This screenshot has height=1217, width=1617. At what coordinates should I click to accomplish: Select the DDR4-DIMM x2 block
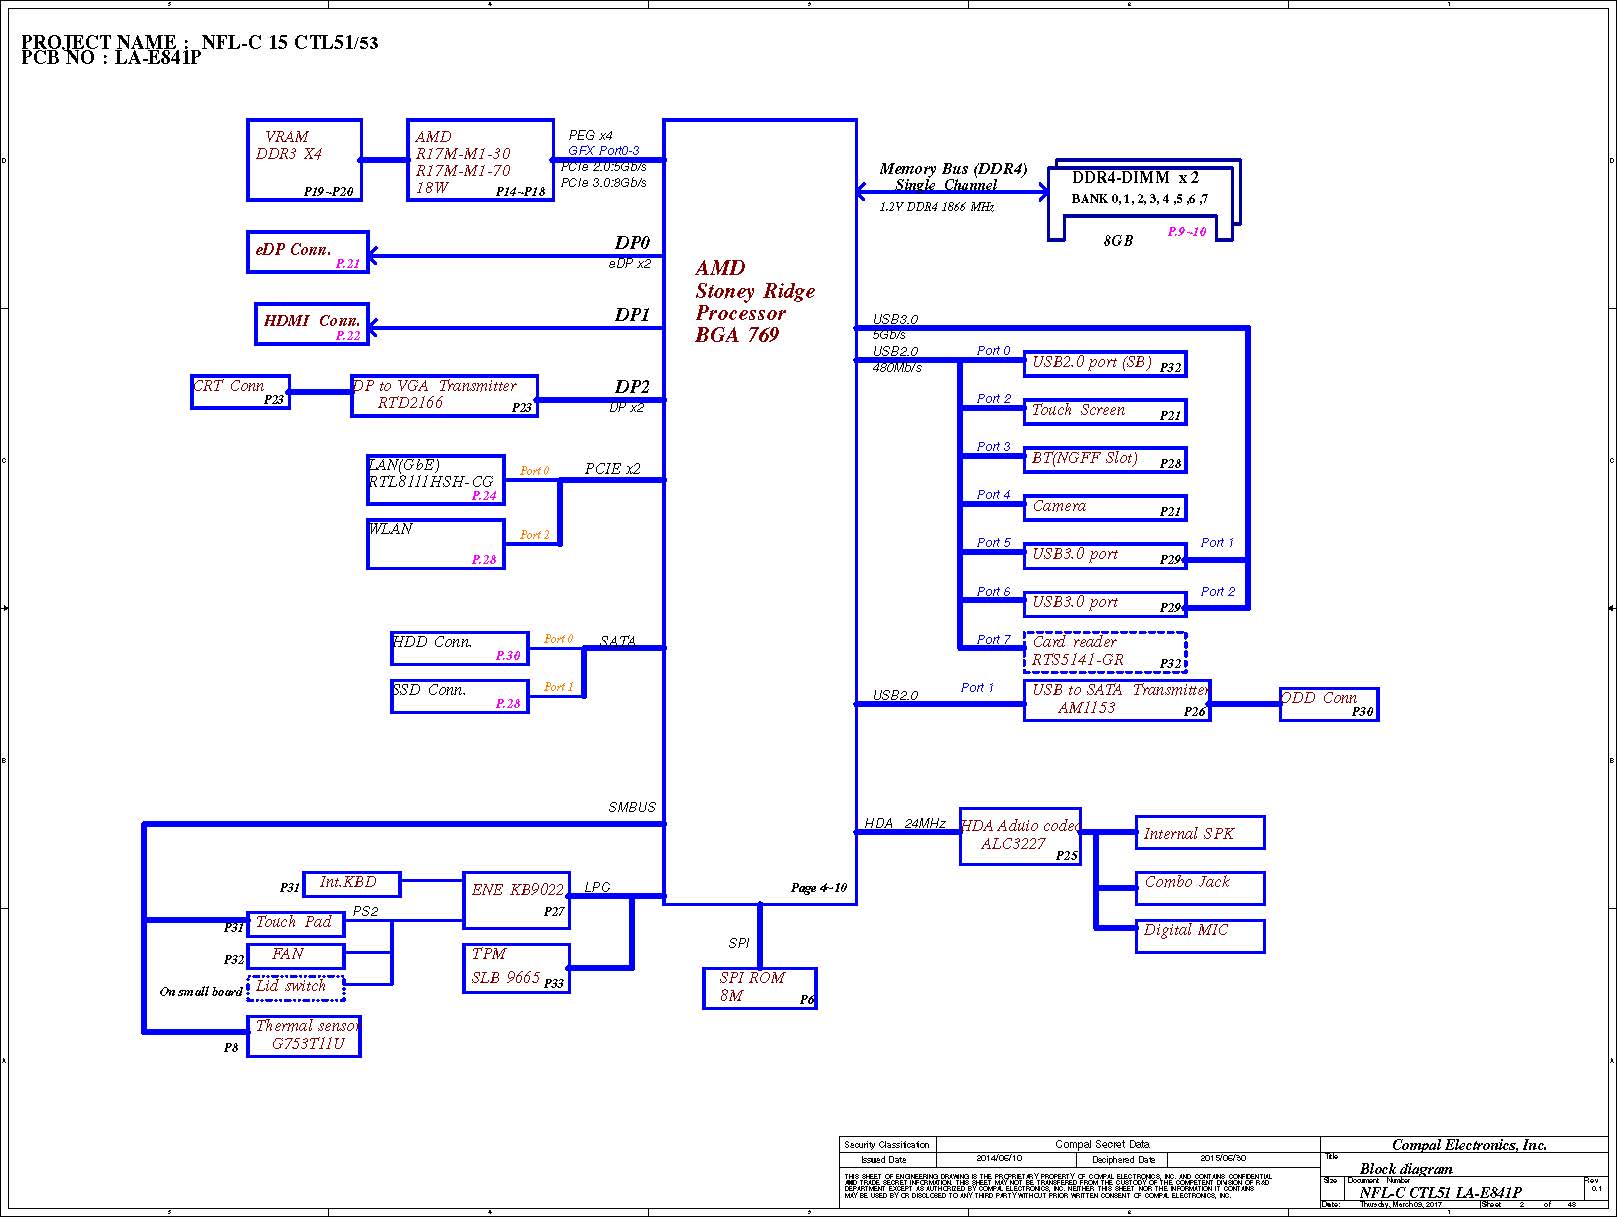1144,200
